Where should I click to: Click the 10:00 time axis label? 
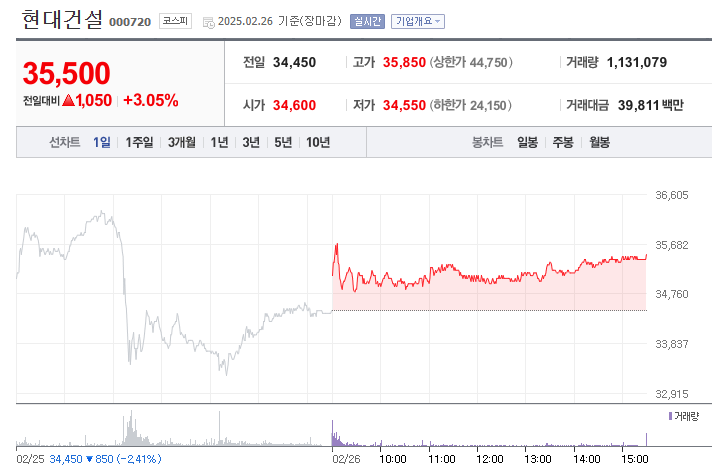(x=393, y=459)
